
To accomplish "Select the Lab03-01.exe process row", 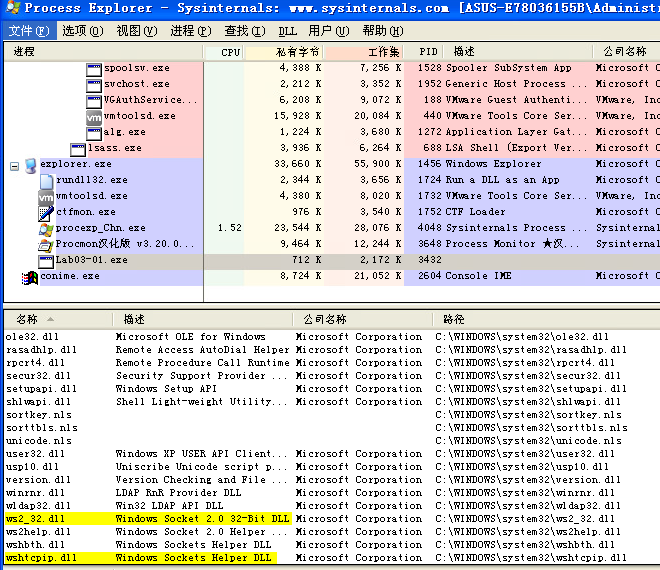I will [x=332, y=260].
